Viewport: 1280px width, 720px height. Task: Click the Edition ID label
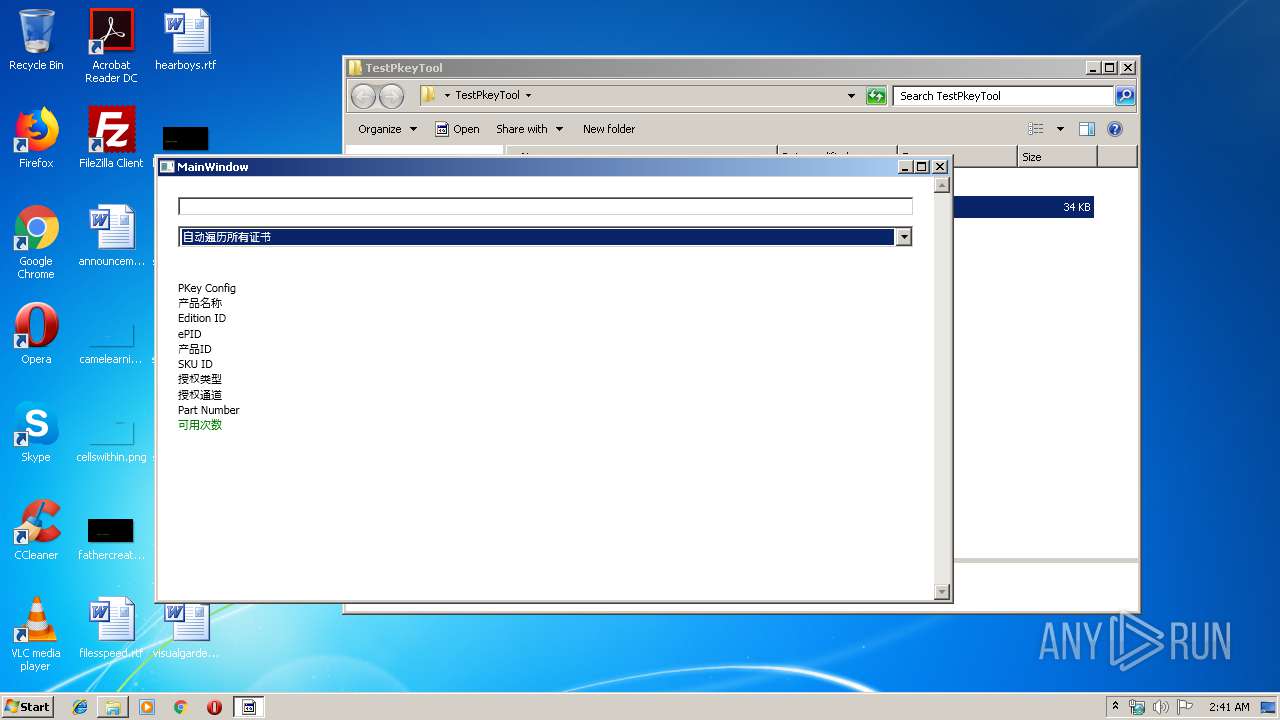[202, 318]
